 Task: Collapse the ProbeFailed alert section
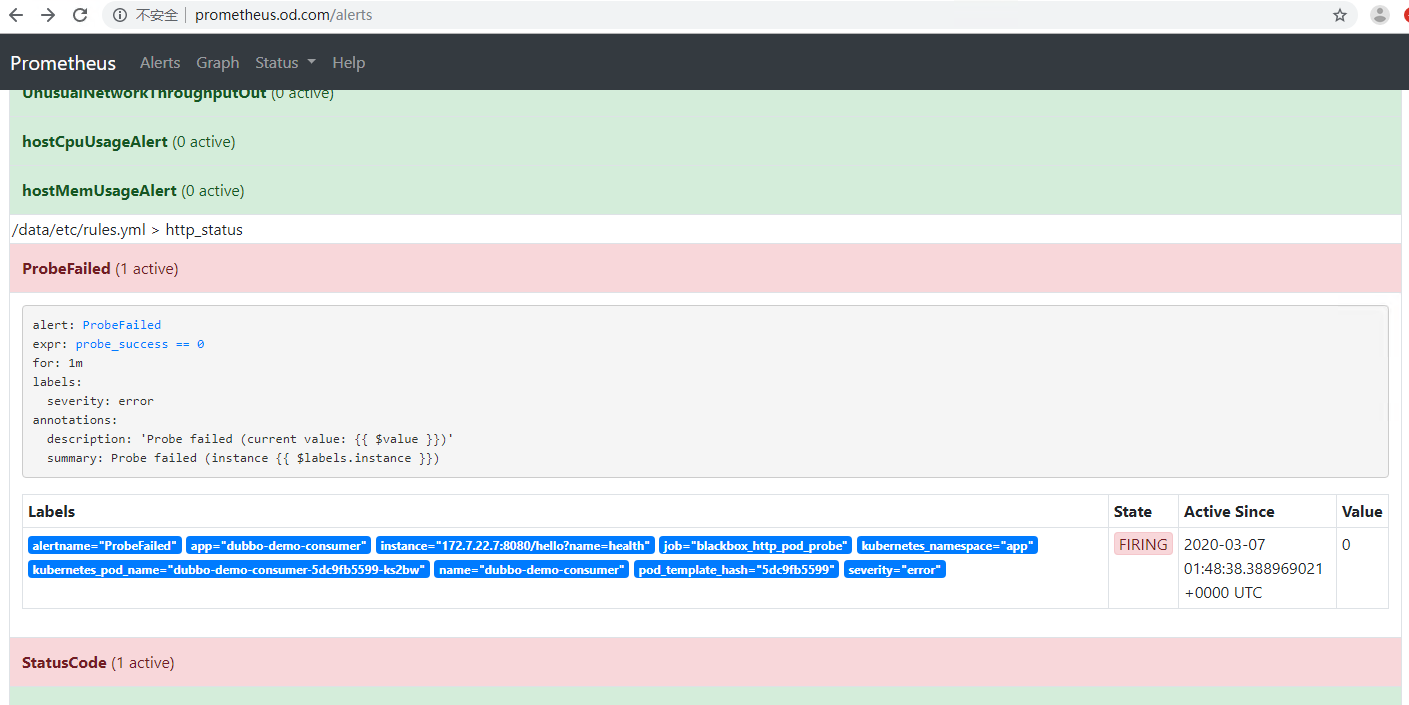tap(66, 269)
